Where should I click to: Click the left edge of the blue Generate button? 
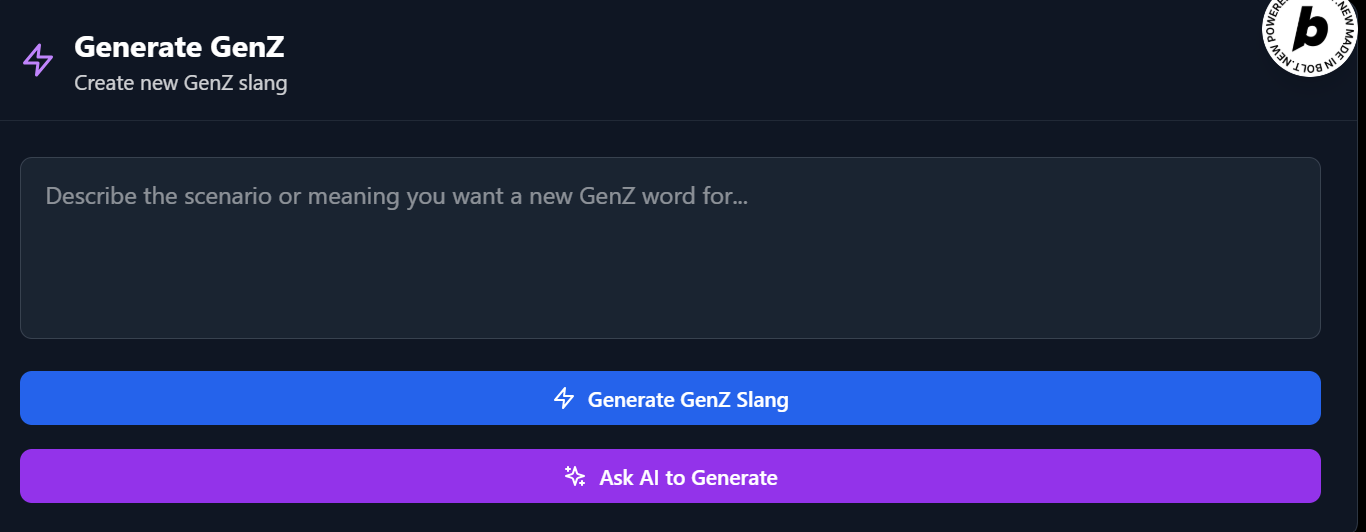click(x=40, y=398)
